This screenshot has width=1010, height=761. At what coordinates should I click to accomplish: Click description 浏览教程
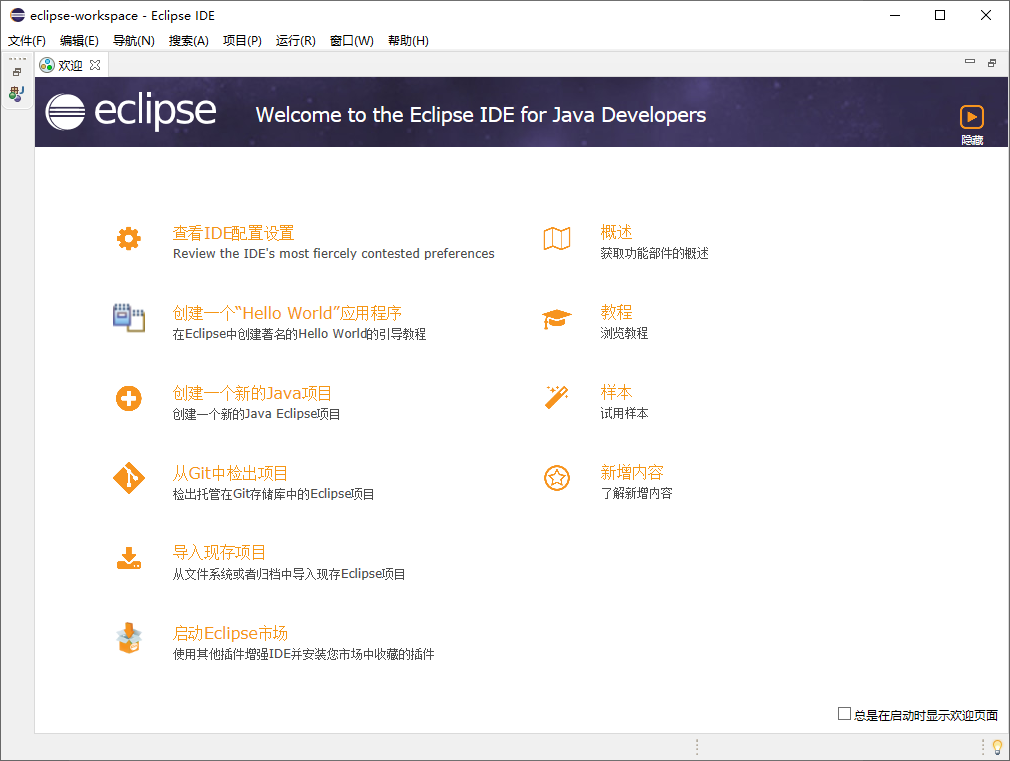[624, 333]
